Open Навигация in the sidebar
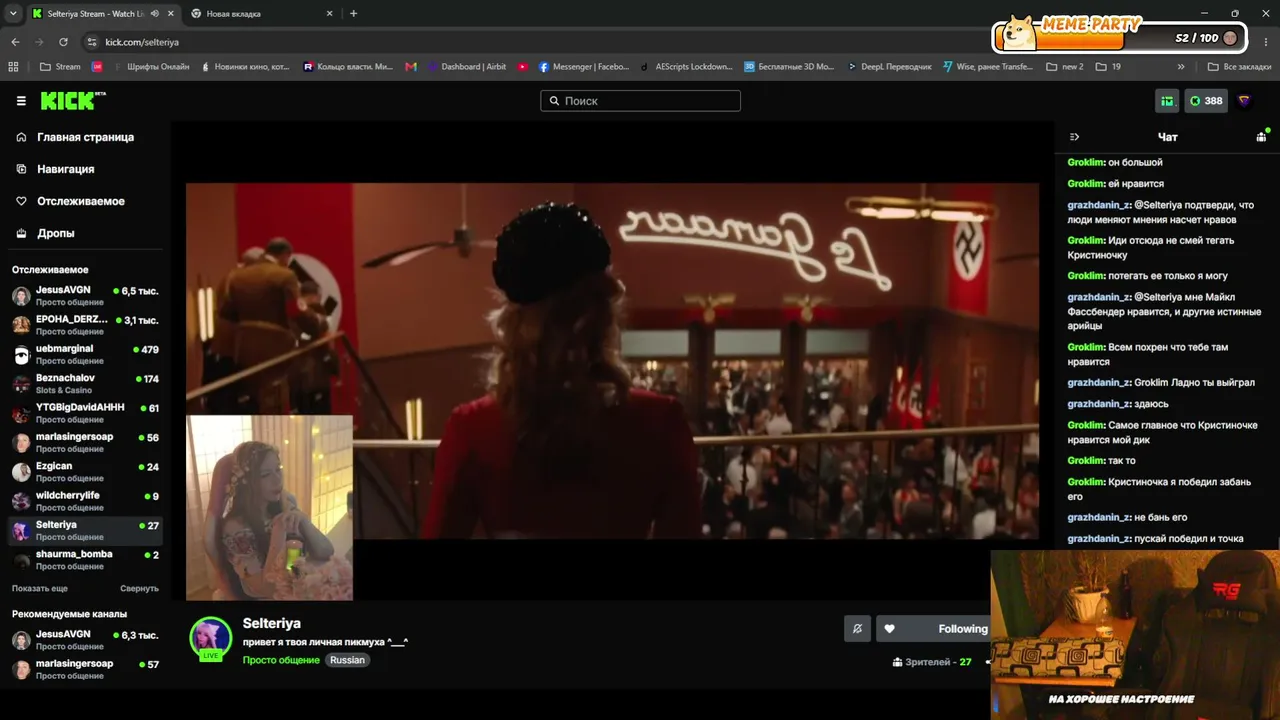Image resolution: width=1280 pixels, height=720 pixels. [66, 169]
